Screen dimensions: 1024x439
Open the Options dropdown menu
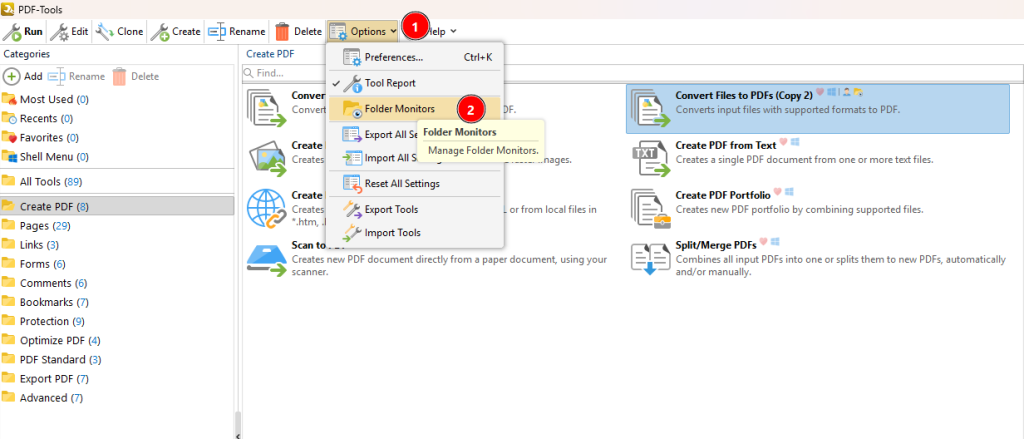point(363,31)
